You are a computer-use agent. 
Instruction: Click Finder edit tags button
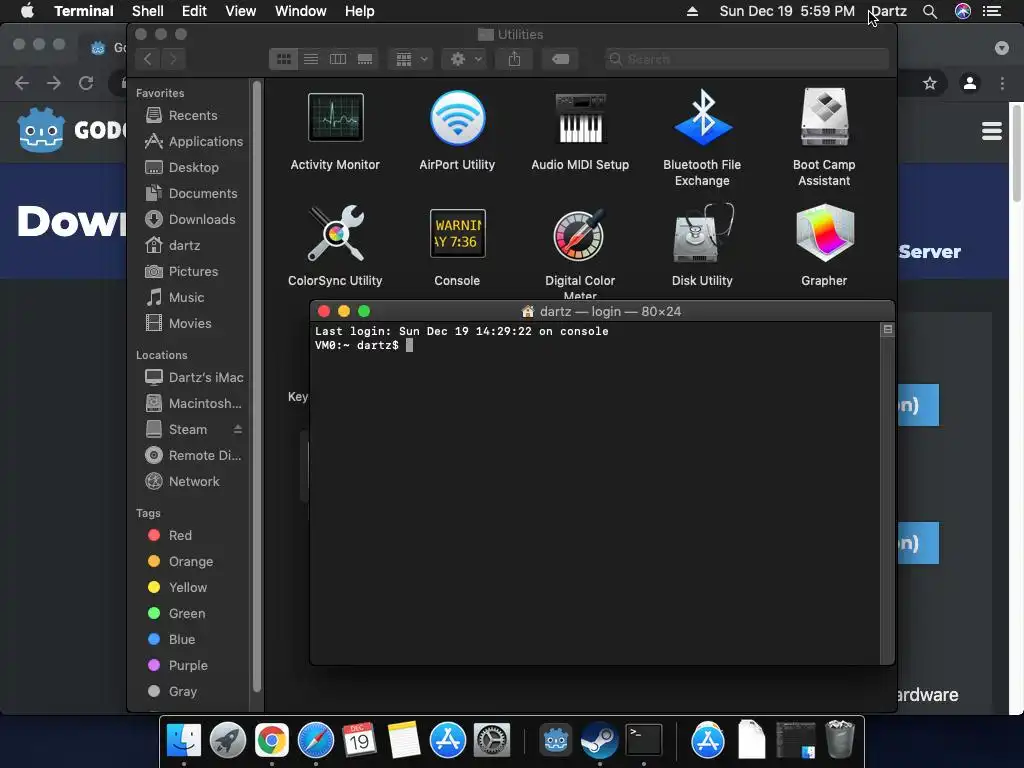point(560,59)
